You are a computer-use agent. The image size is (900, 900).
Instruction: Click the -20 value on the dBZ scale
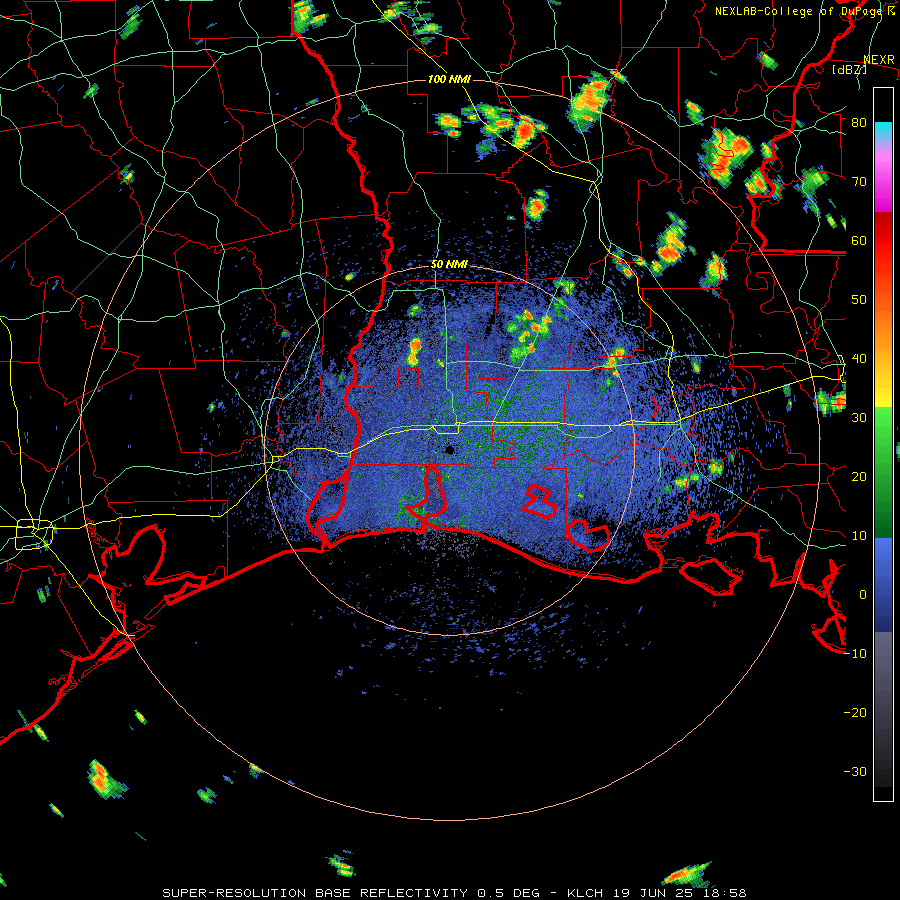[x=855, y=713]
